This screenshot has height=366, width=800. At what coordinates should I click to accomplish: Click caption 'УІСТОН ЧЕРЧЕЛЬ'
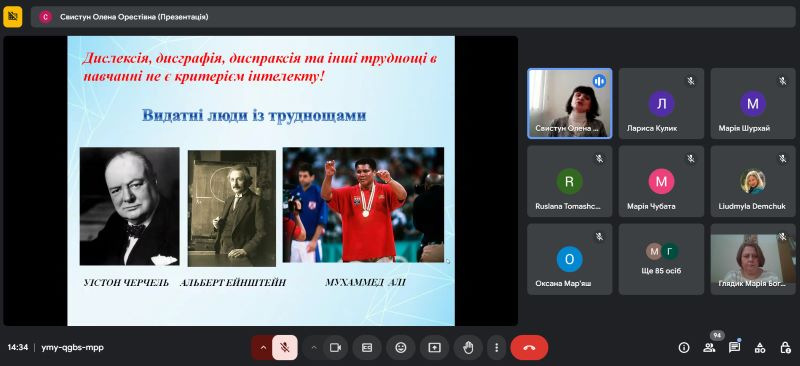coord(126,283)
